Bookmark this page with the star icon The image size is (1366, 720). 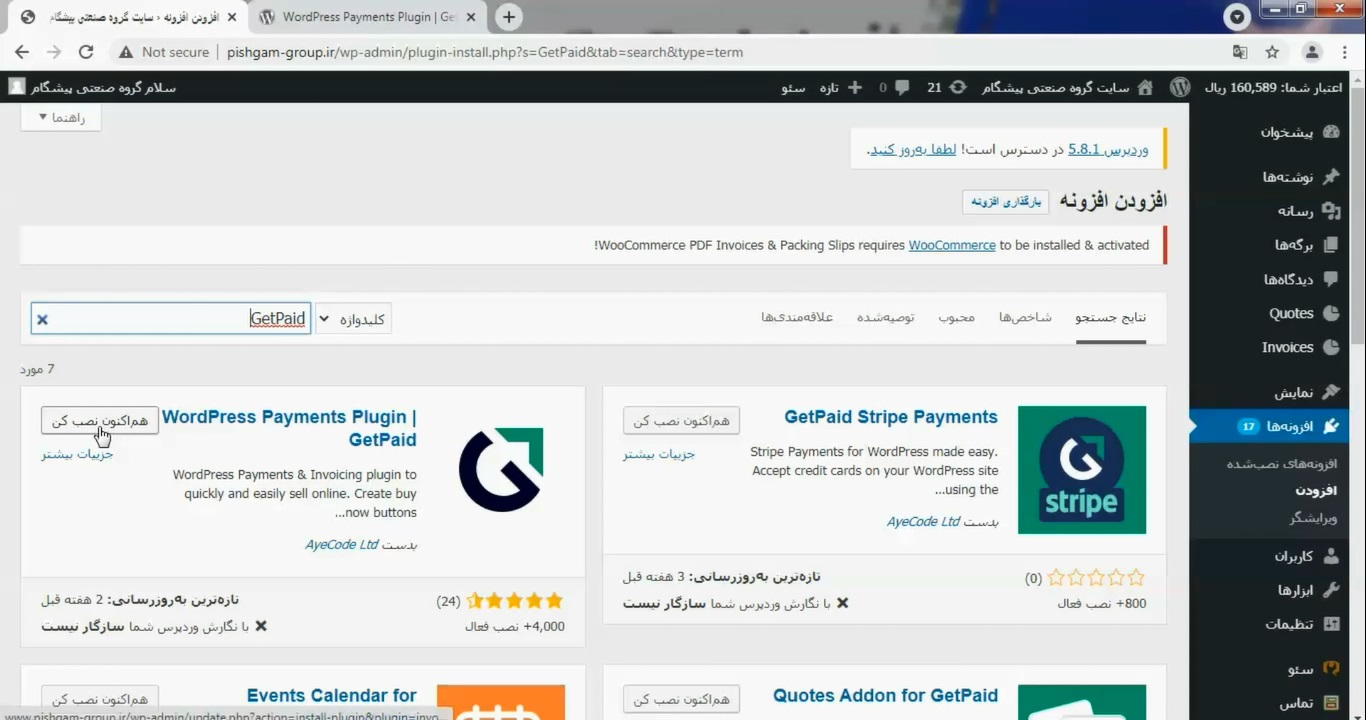point(1272,52)
